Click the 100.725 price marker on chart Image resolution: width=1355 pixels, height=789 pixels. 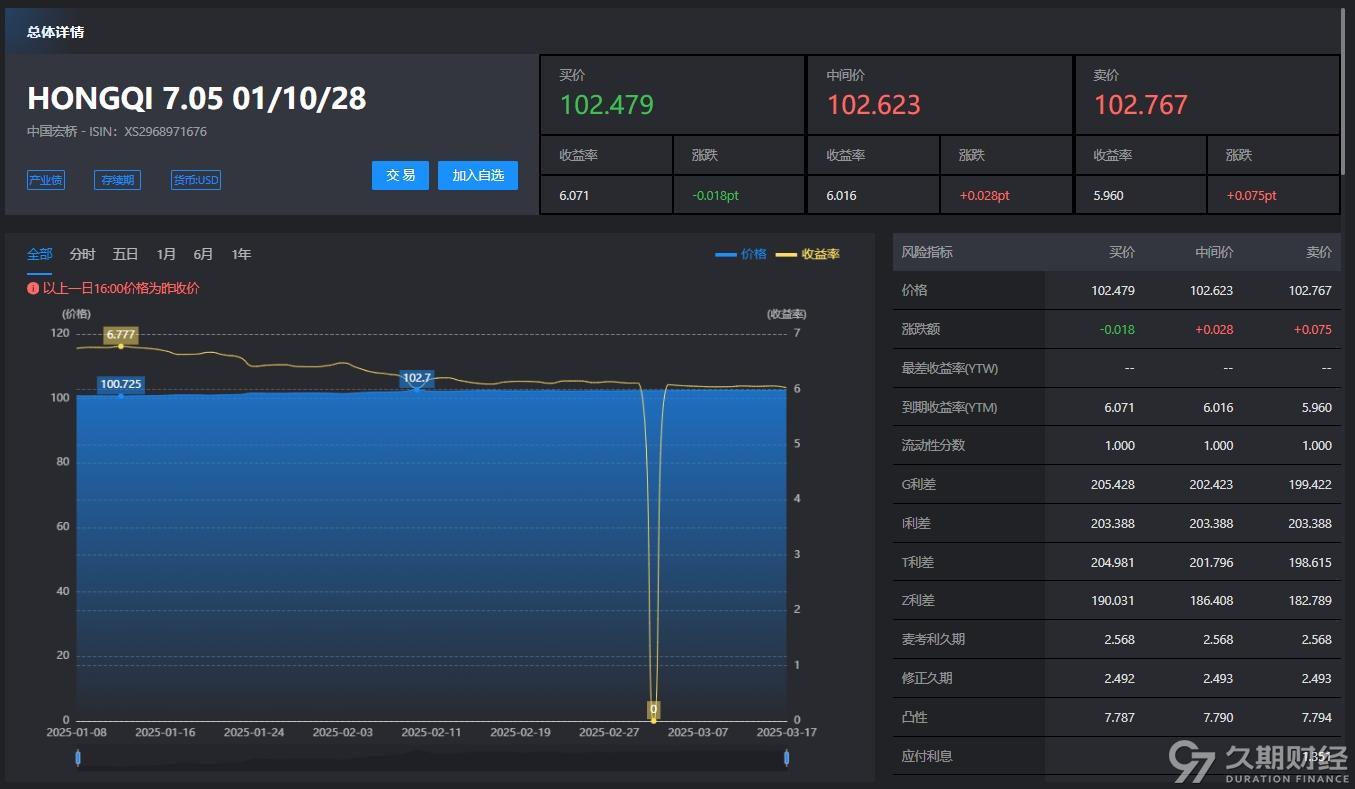[x=121, y=384]
